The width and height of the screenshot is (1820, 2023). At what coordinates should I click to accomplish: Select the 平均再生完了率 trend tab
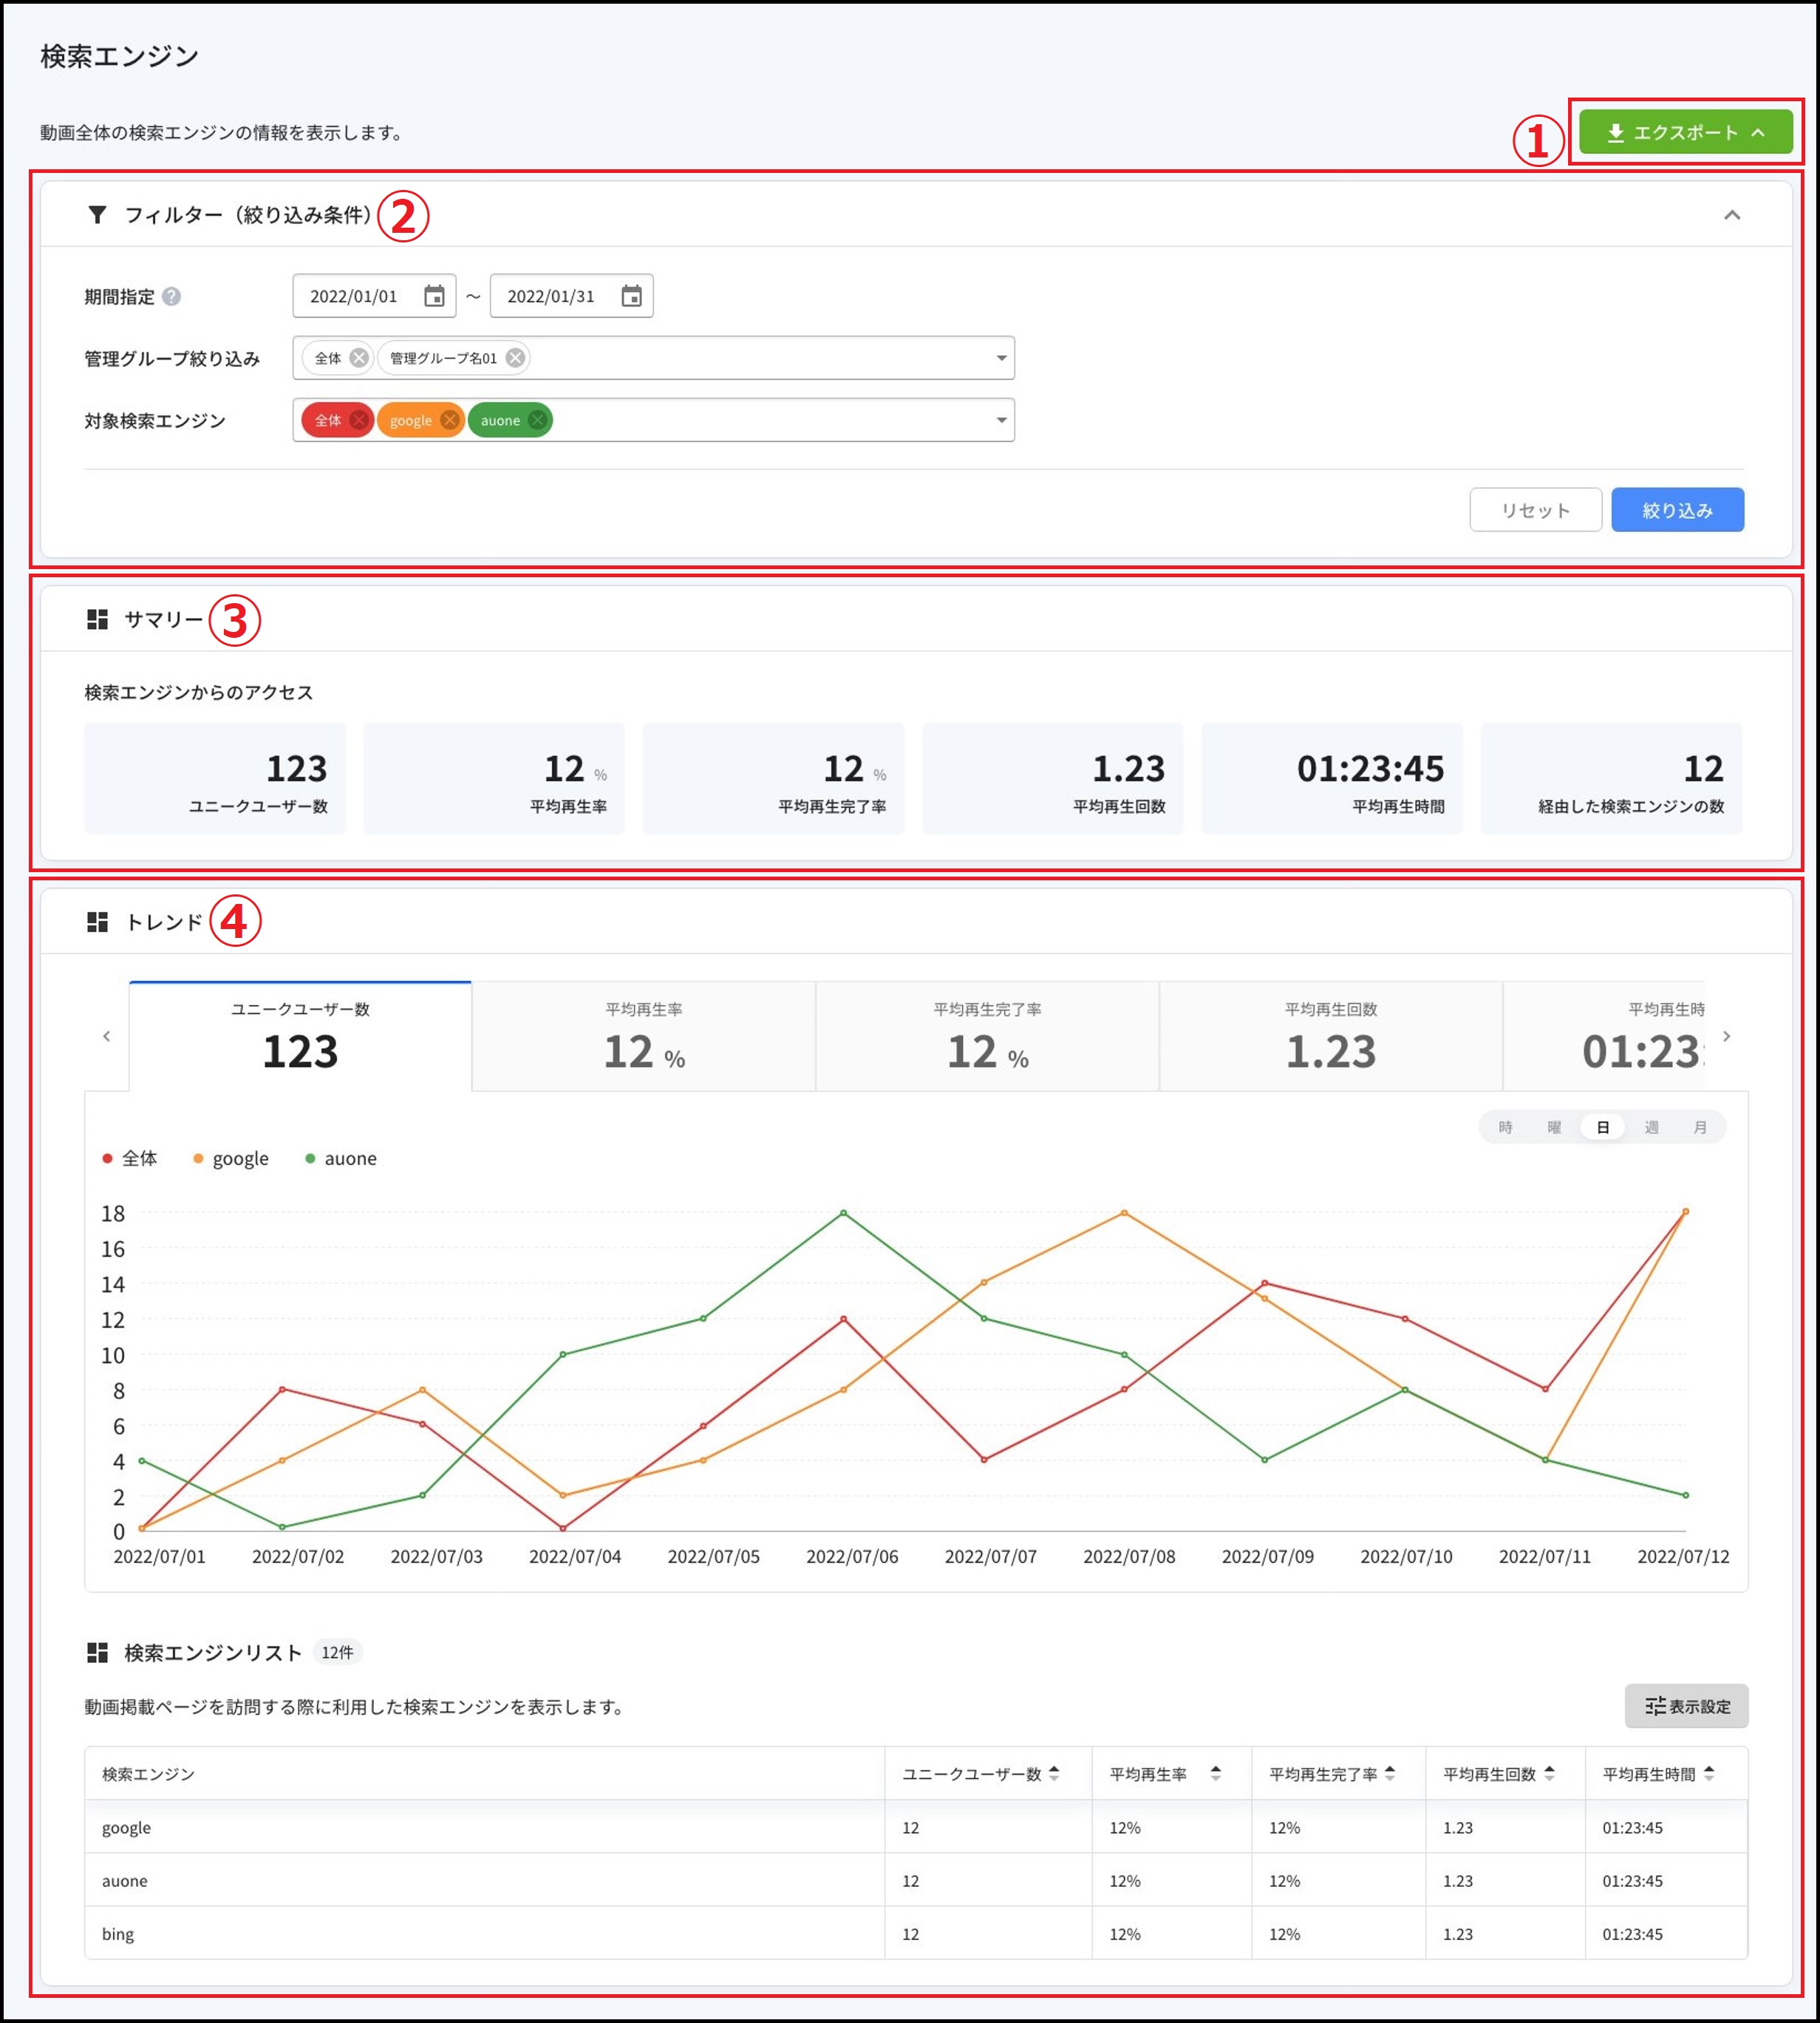pos(987,1036)
